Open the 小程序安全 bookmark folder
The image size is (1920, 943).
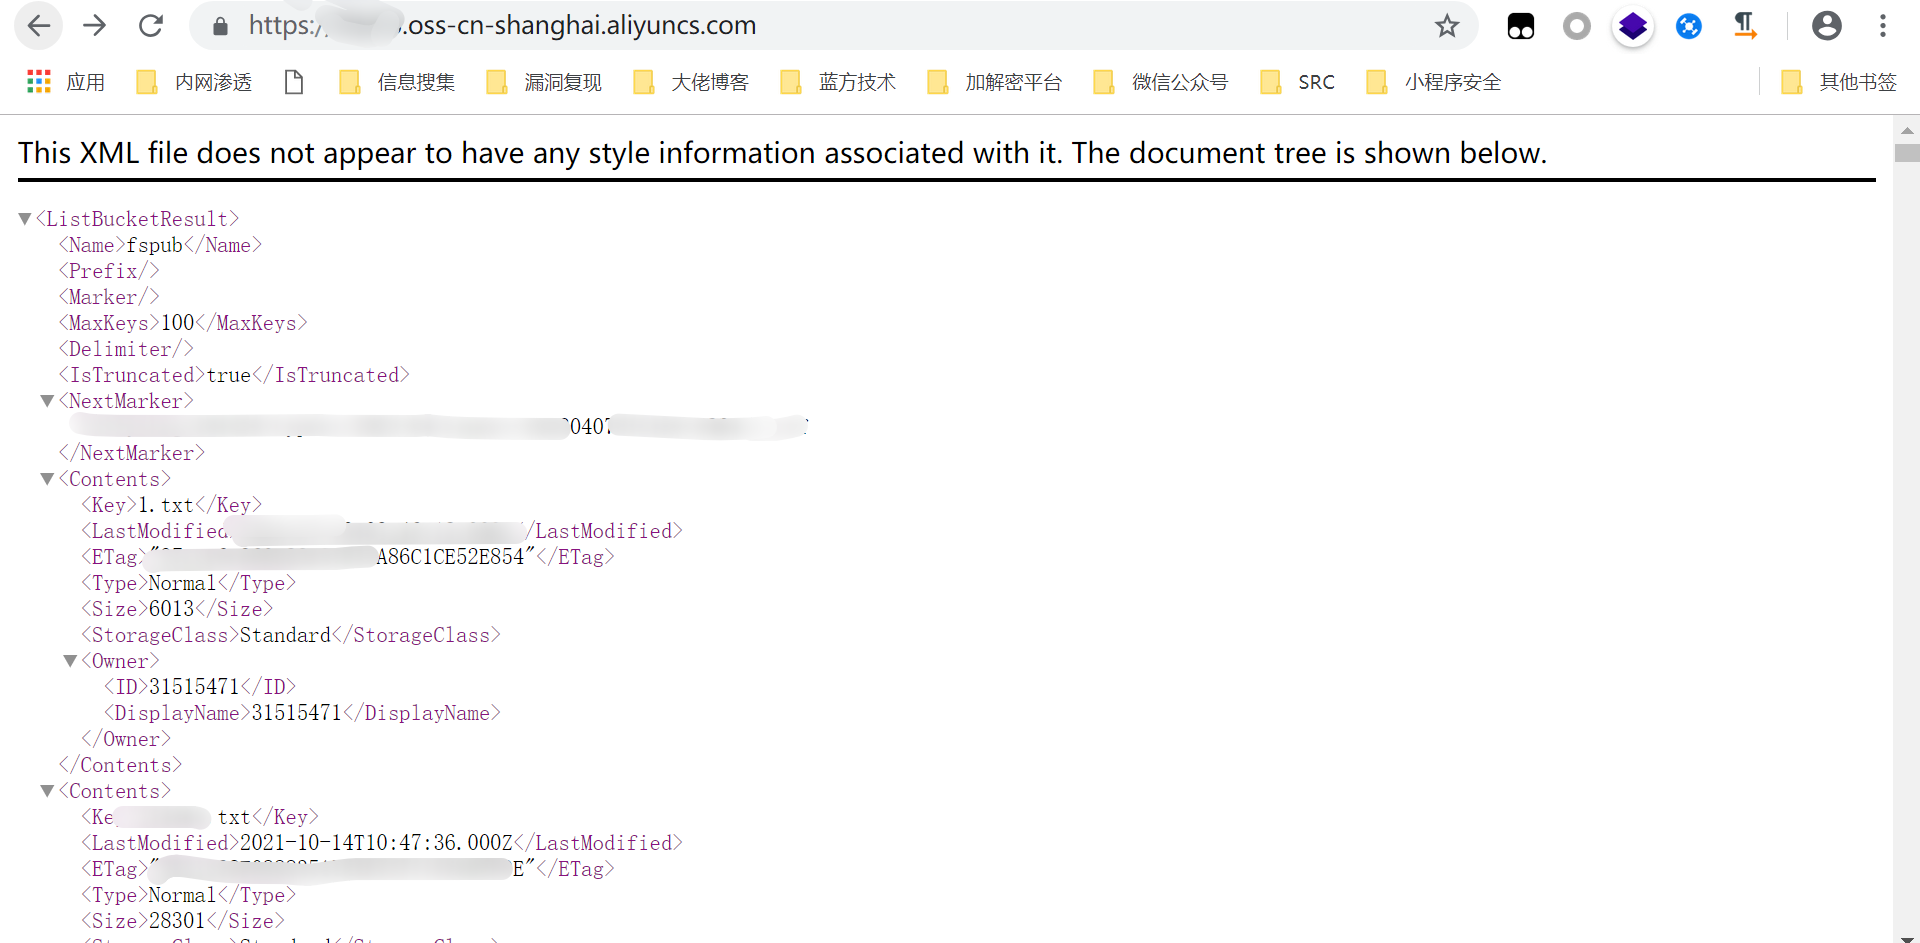tap(1434, 82)
